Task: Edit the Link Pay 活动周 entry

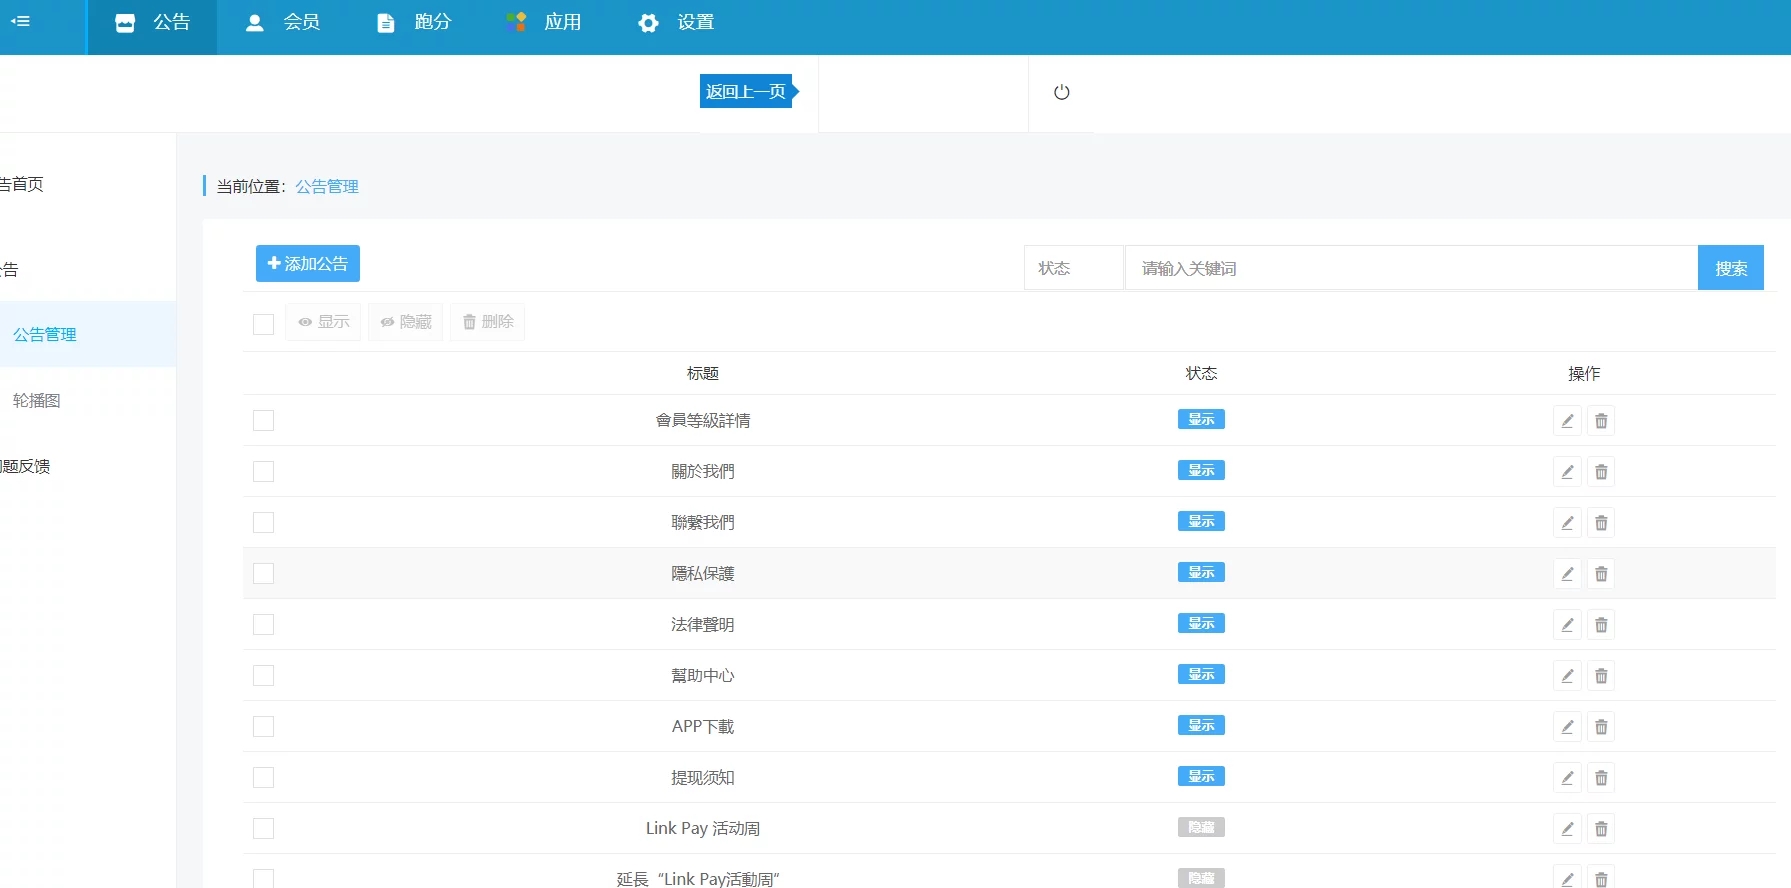Action: click(x=1567, y=829)
